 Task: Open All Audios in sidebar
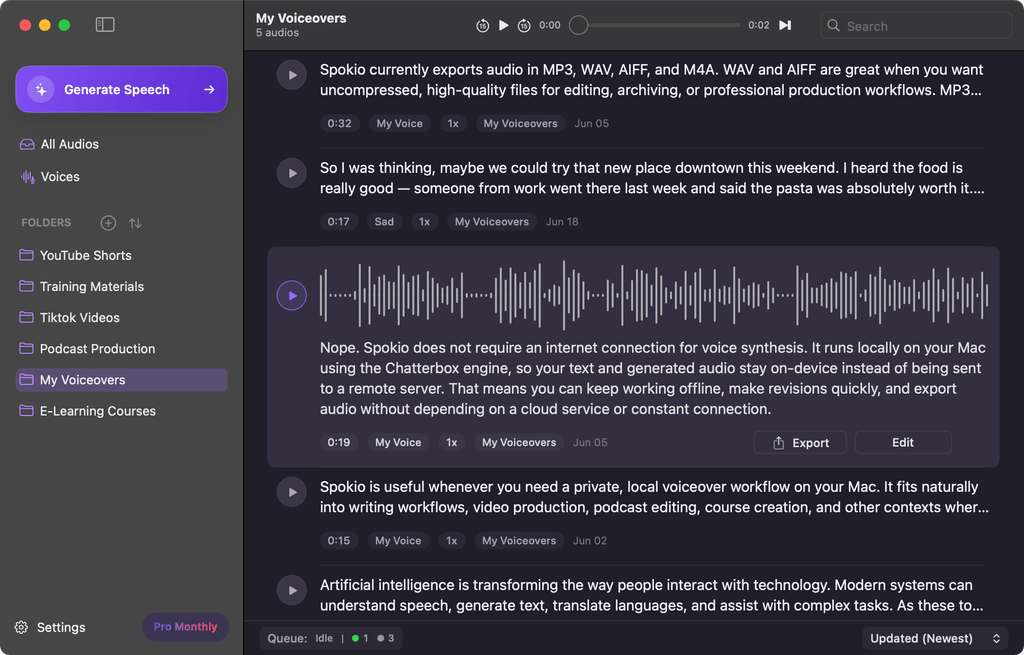(59, 144)
